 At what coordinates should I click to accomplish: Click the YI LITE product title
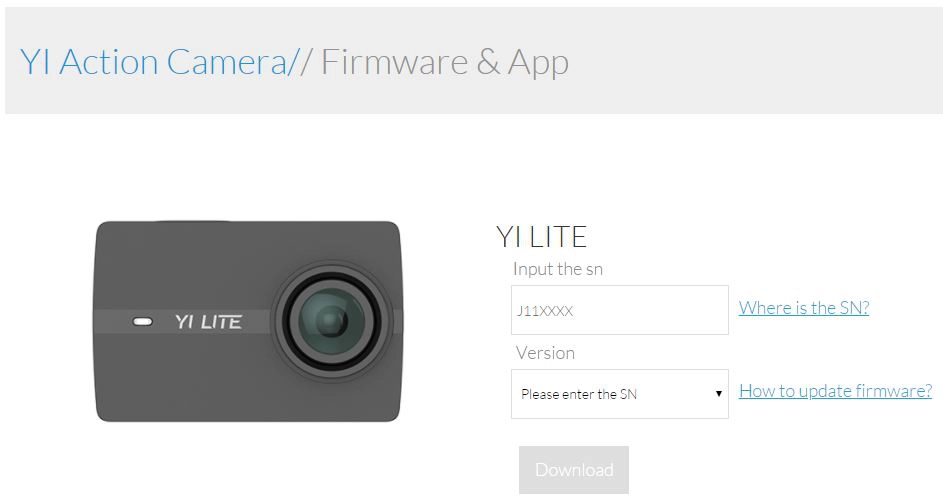(x=541, y=237)
